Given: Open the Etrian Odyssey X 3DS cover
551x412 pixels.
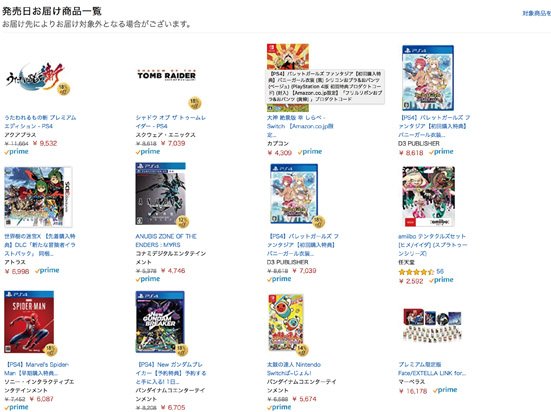Looking at the screenshot, I should point(38,197).
